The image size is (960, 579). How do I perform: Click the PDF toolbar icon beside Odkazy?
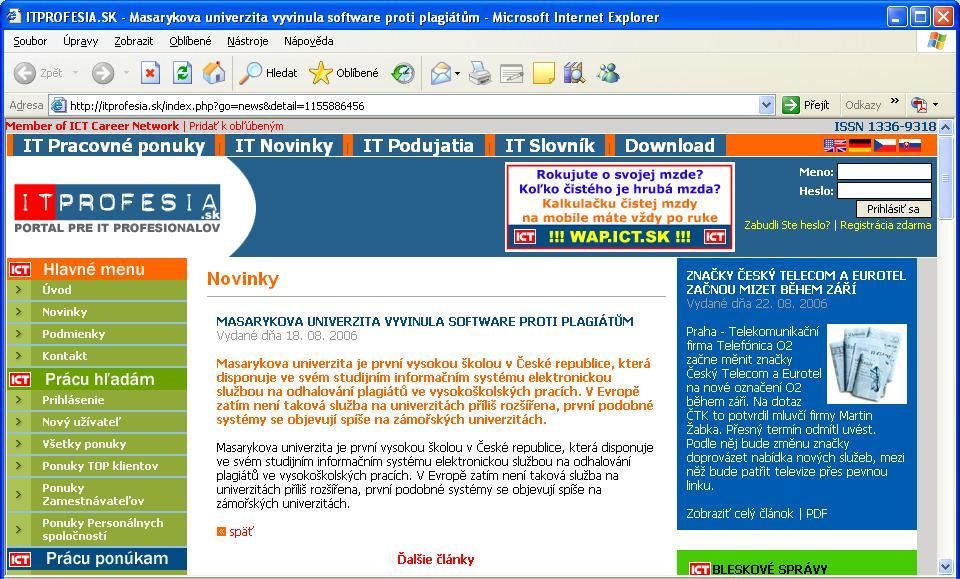pyautogui.click(x=918, y=105)
